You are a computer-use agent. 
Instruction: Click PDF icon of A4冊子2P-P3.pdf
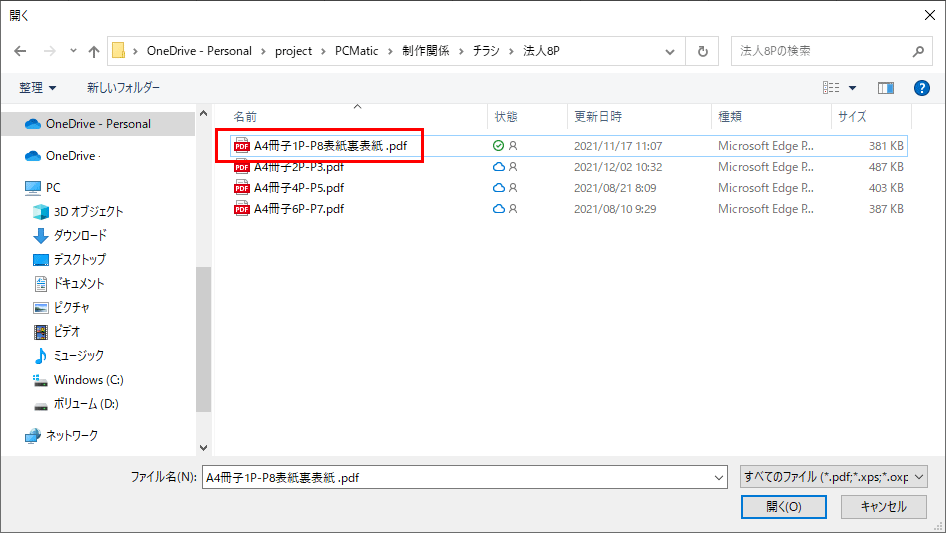tap(241, 167)
